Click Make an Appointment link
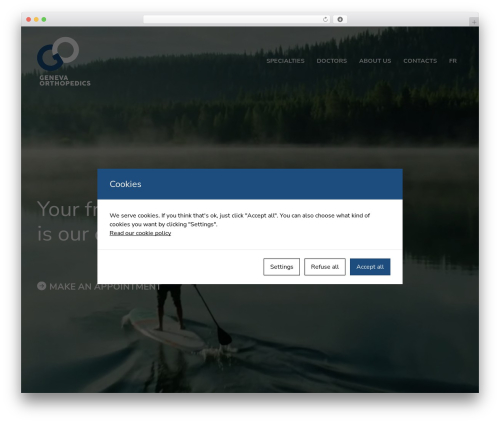This screenshot has height=423, width=500. pyautogui.click(x=105, y=286)
